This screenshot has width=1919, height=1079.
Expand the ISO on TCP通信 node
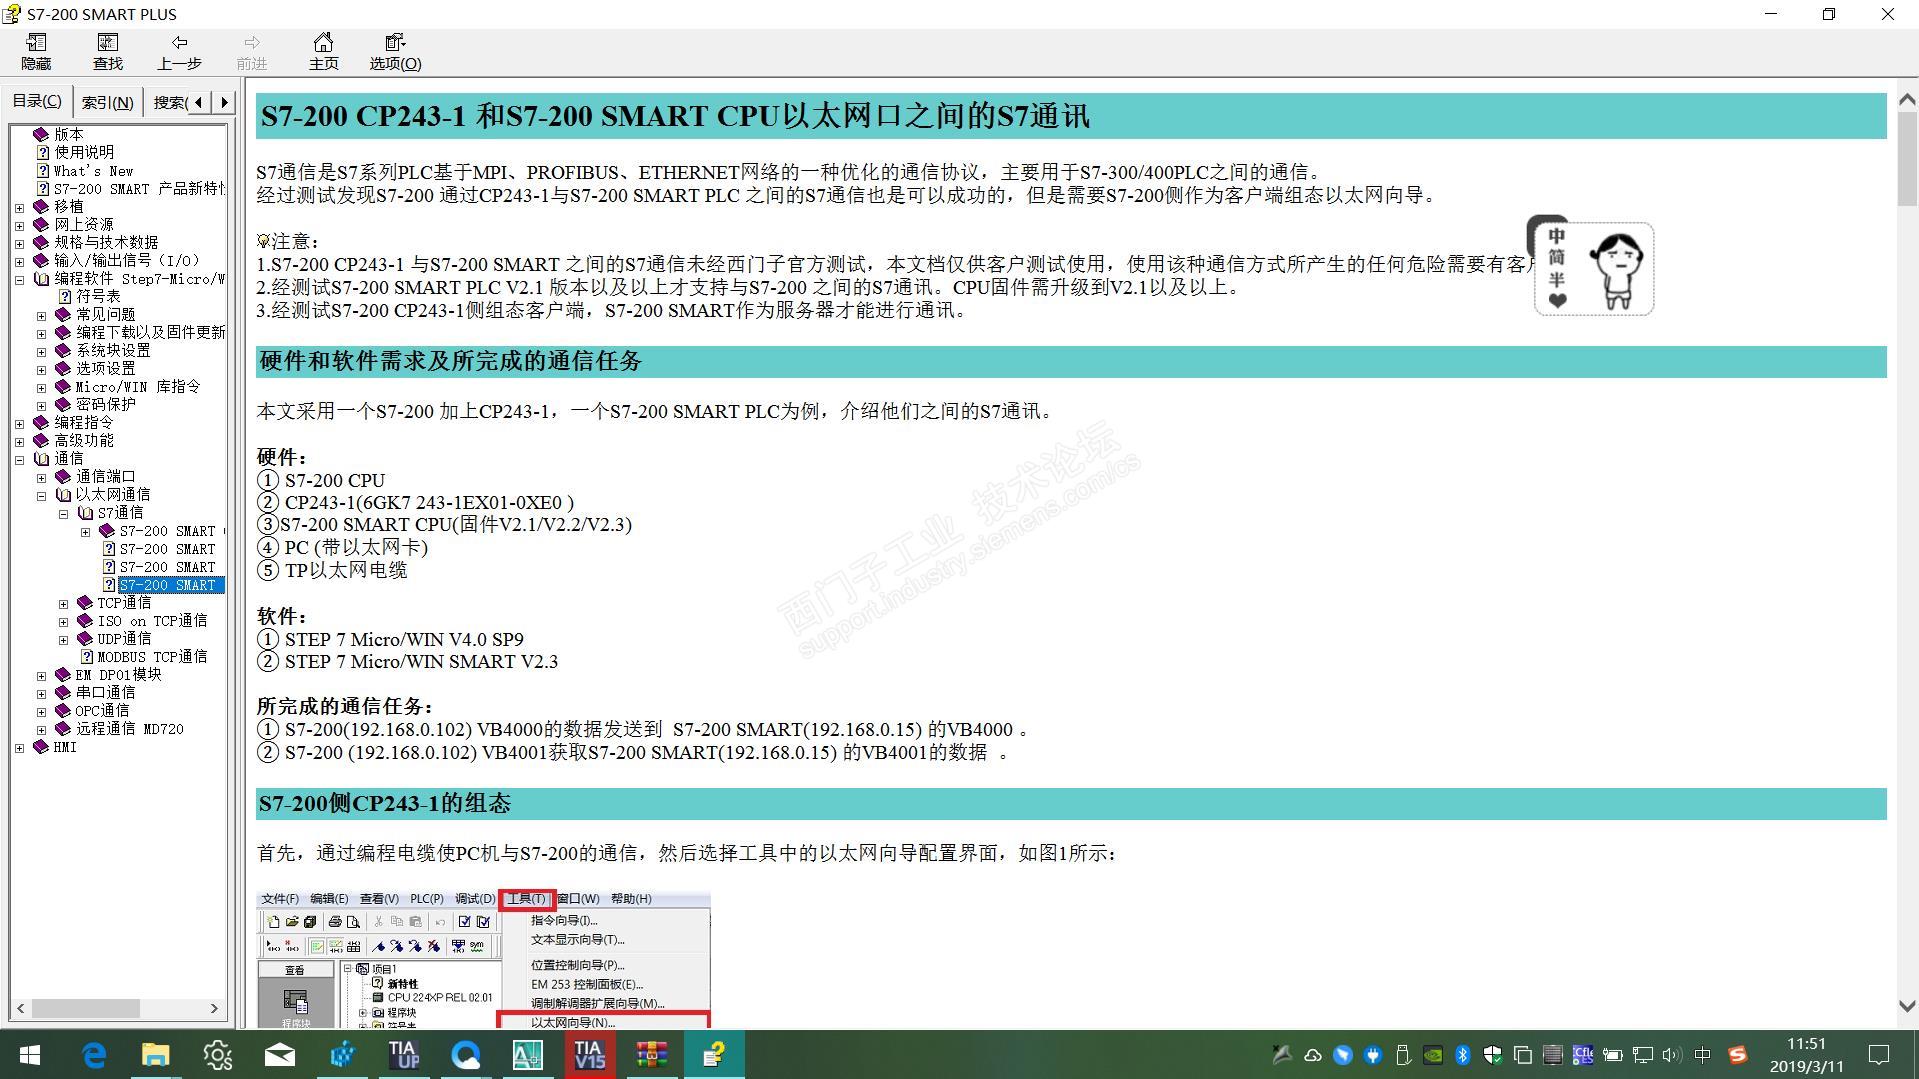click(x=63, y=621)
